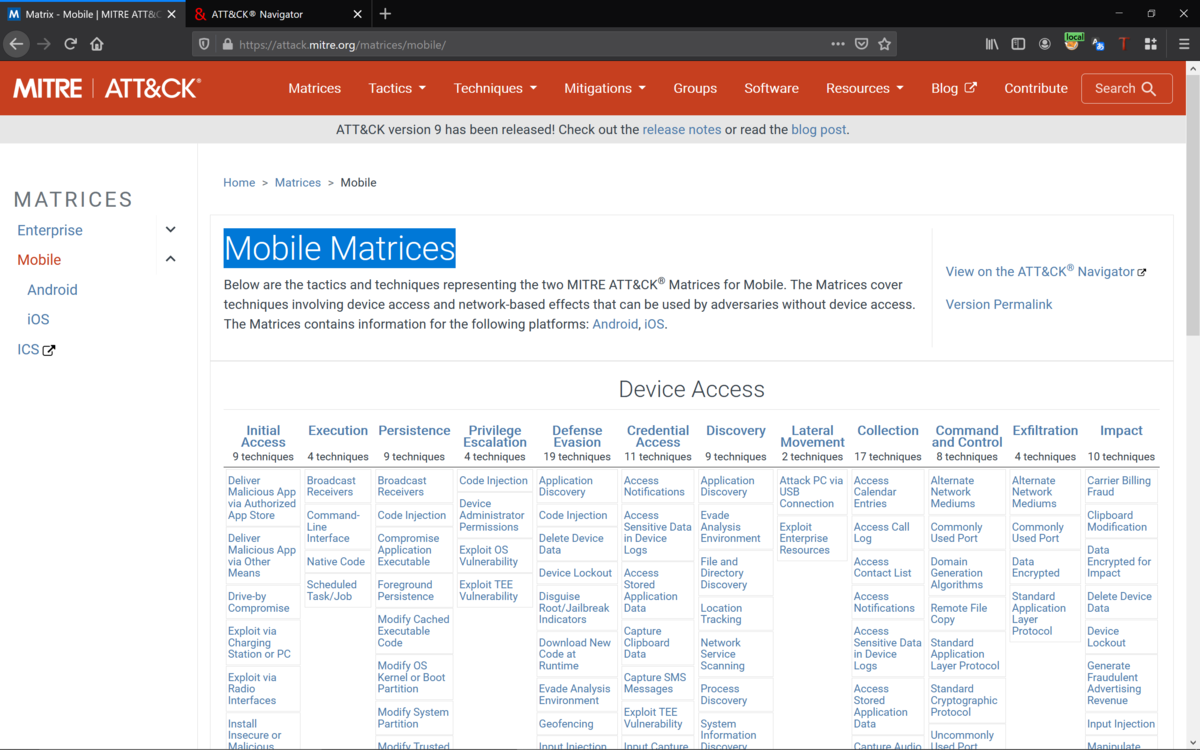
Task: Open the Tactics dropdown menu
Action: click(397, 88)
